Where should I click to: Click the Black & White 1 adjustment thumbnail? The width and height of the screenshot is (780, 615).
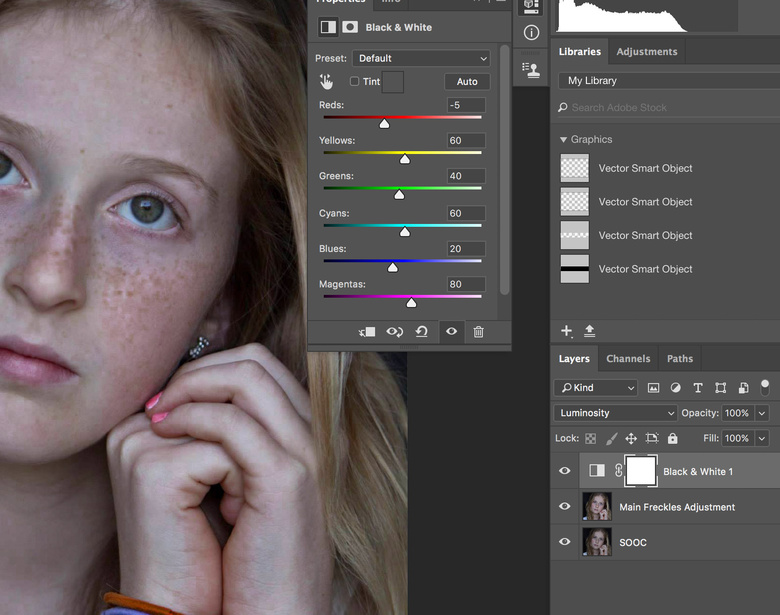(597, 470)
